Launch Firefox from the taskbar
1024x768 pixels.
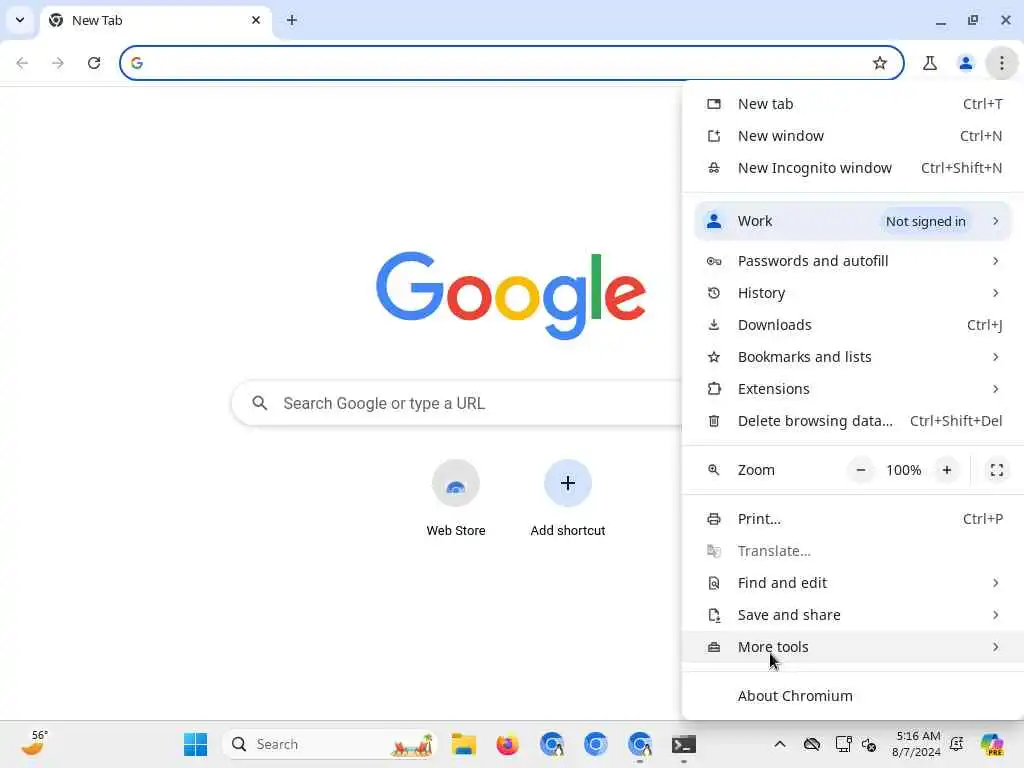tap(507, 744)
